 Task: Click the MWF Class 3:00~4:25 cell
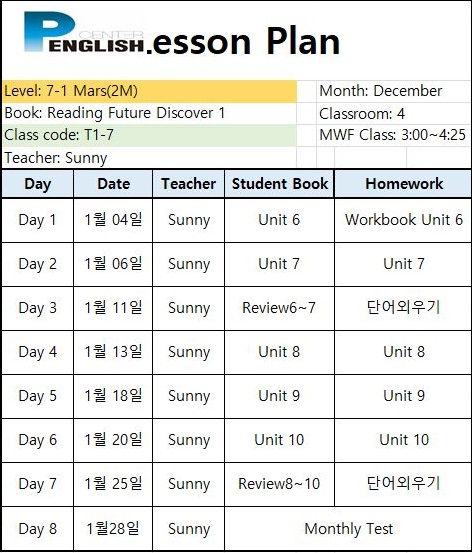coord(393,135)
